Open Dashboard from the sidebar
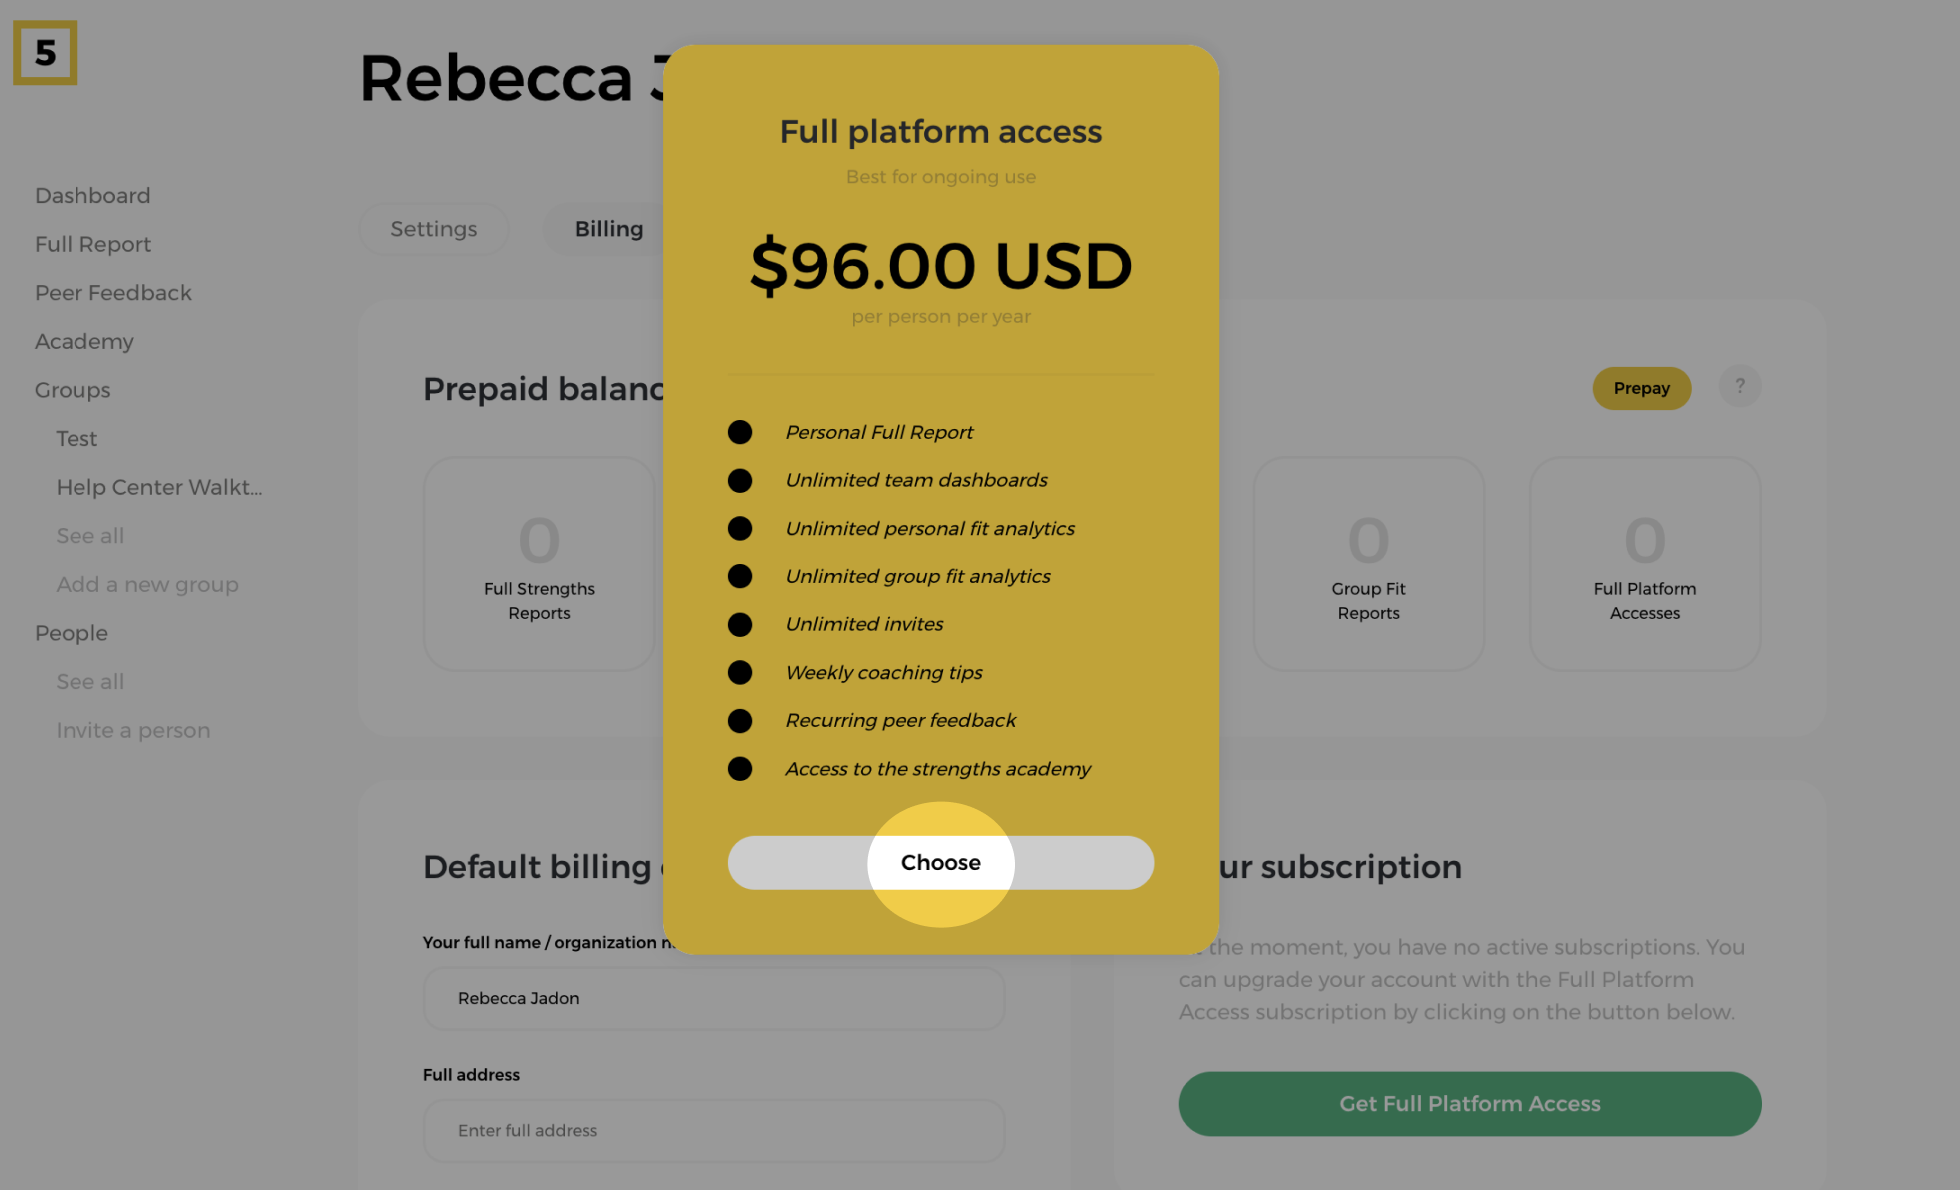Viewport: 1960px width, 1190px height. 93,196
